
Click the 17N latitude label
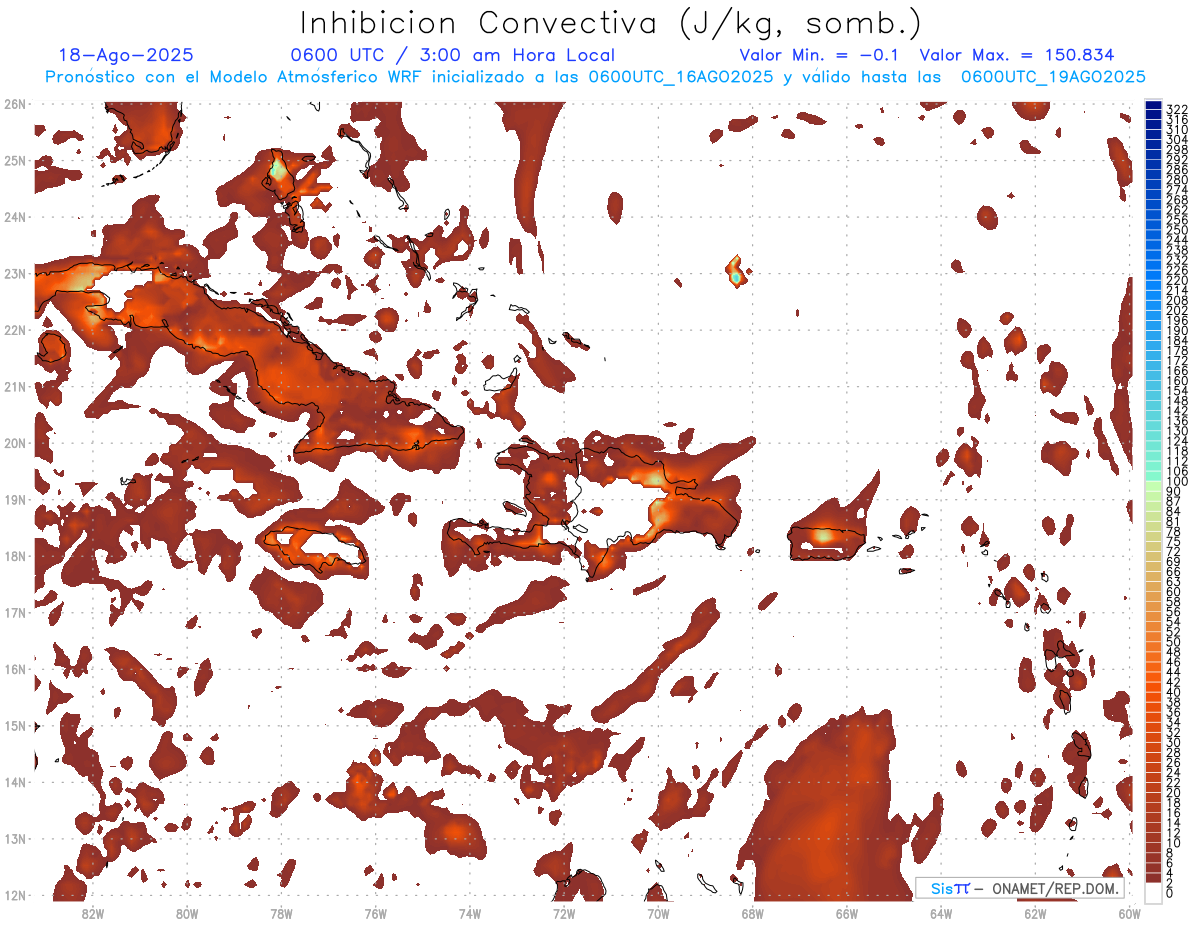pyautogui.click(x=15, y=612)
